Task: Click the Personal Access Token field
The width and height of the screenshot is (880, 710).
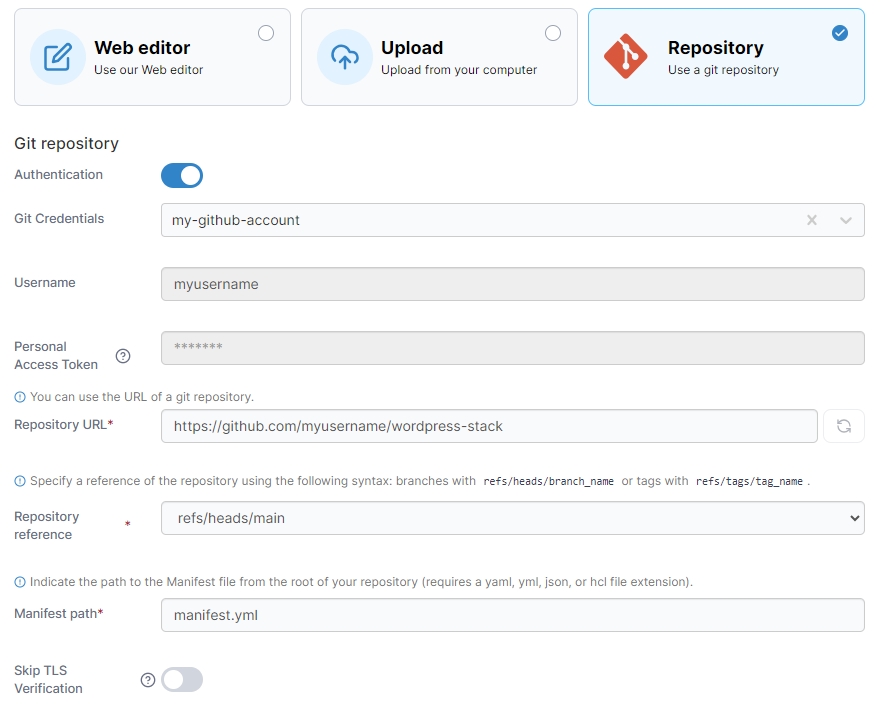Action: pyautogui.click(x=512, y=348)
